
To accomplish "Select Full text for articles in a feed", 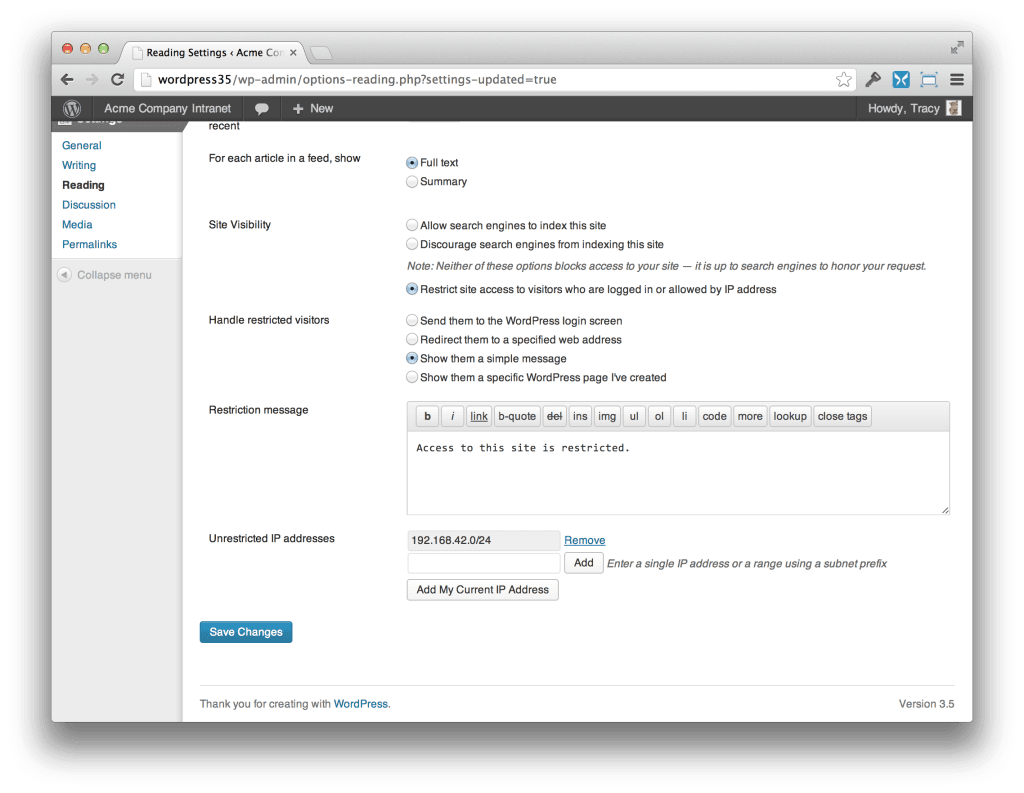I will pyautogui.click(x=412, y=162).
